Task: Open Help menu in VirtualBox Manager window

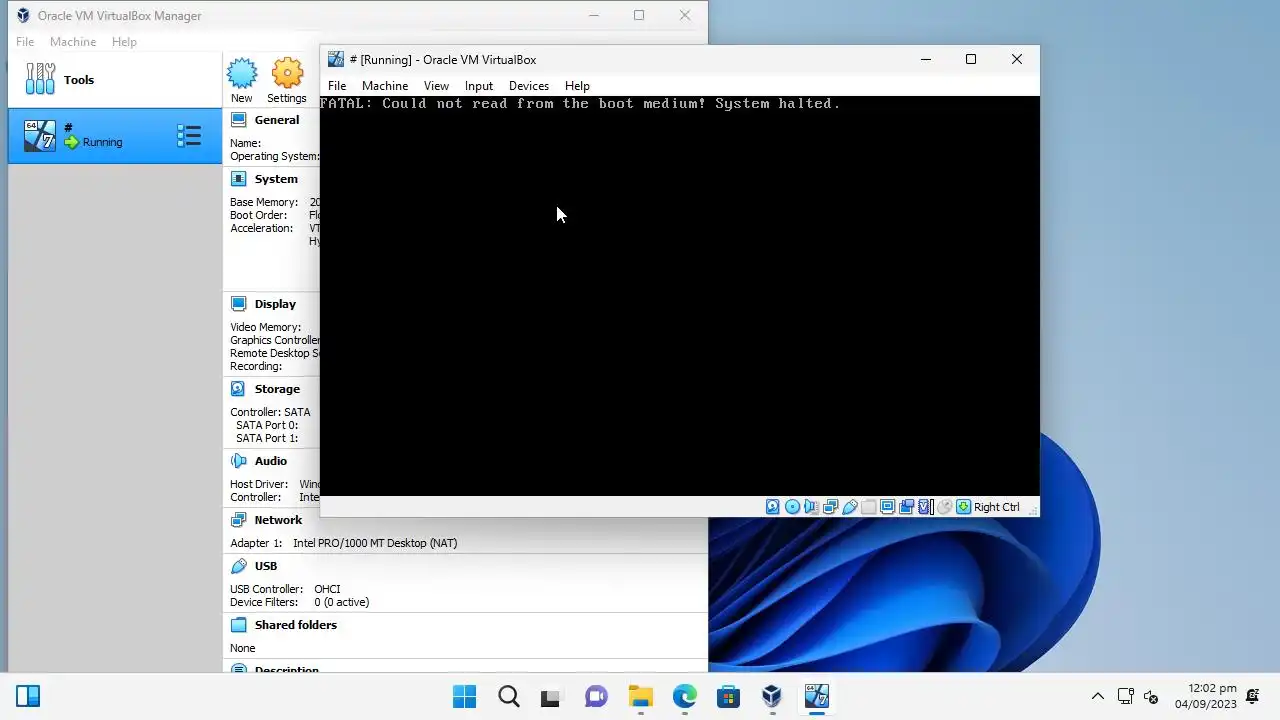Action: pyautogui.click(x=124, y=42)
